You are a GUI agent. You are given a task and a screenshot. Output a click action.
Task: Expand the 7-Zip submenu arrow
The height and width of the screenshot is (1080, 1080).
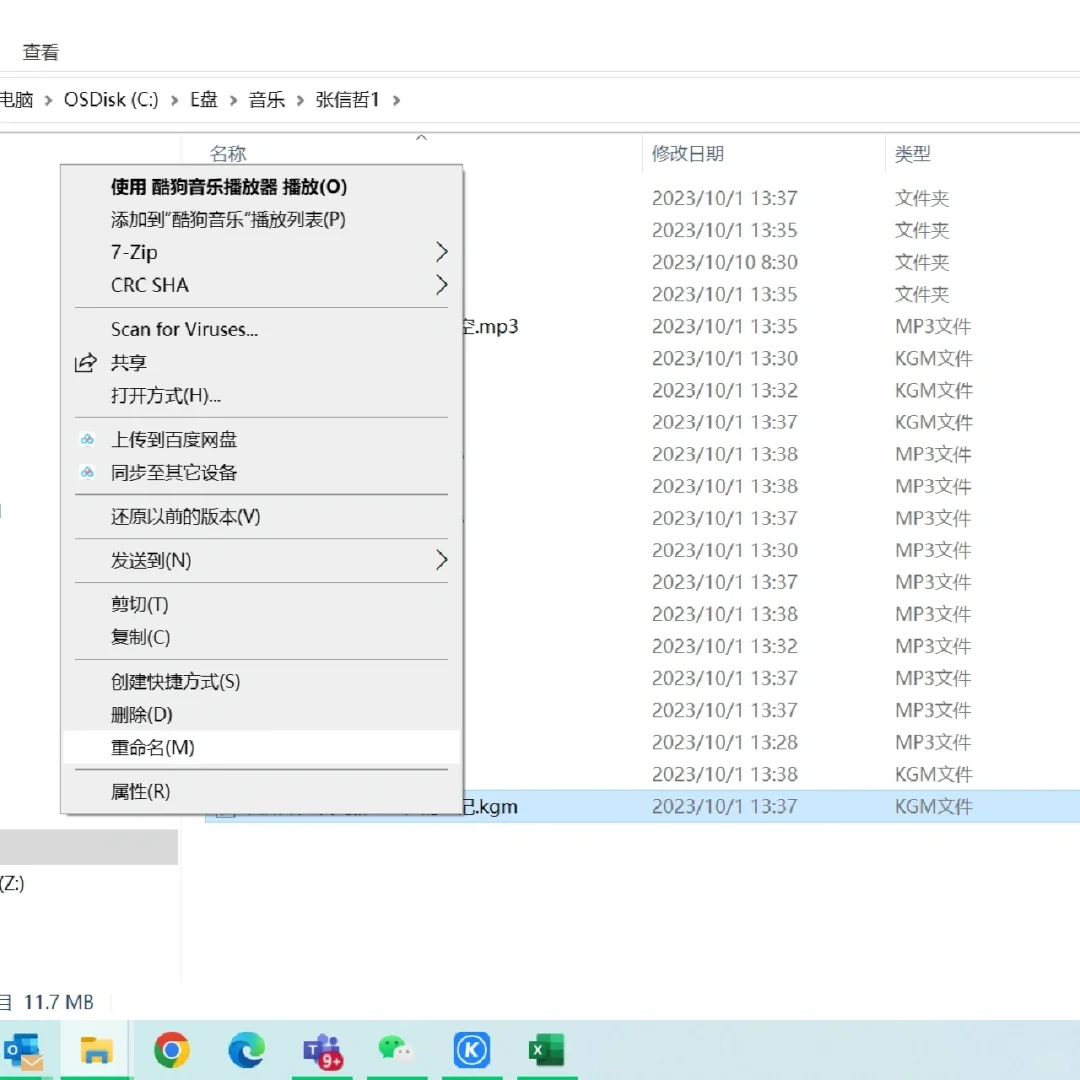pyautogui.click(x=441, y=252)
